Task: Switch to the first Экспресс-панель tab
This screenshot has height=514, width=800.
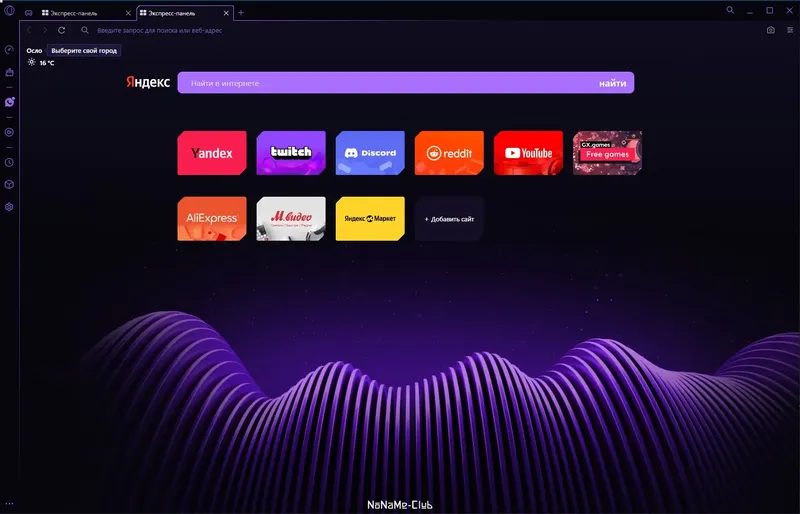Action: [x=80, y=13]
